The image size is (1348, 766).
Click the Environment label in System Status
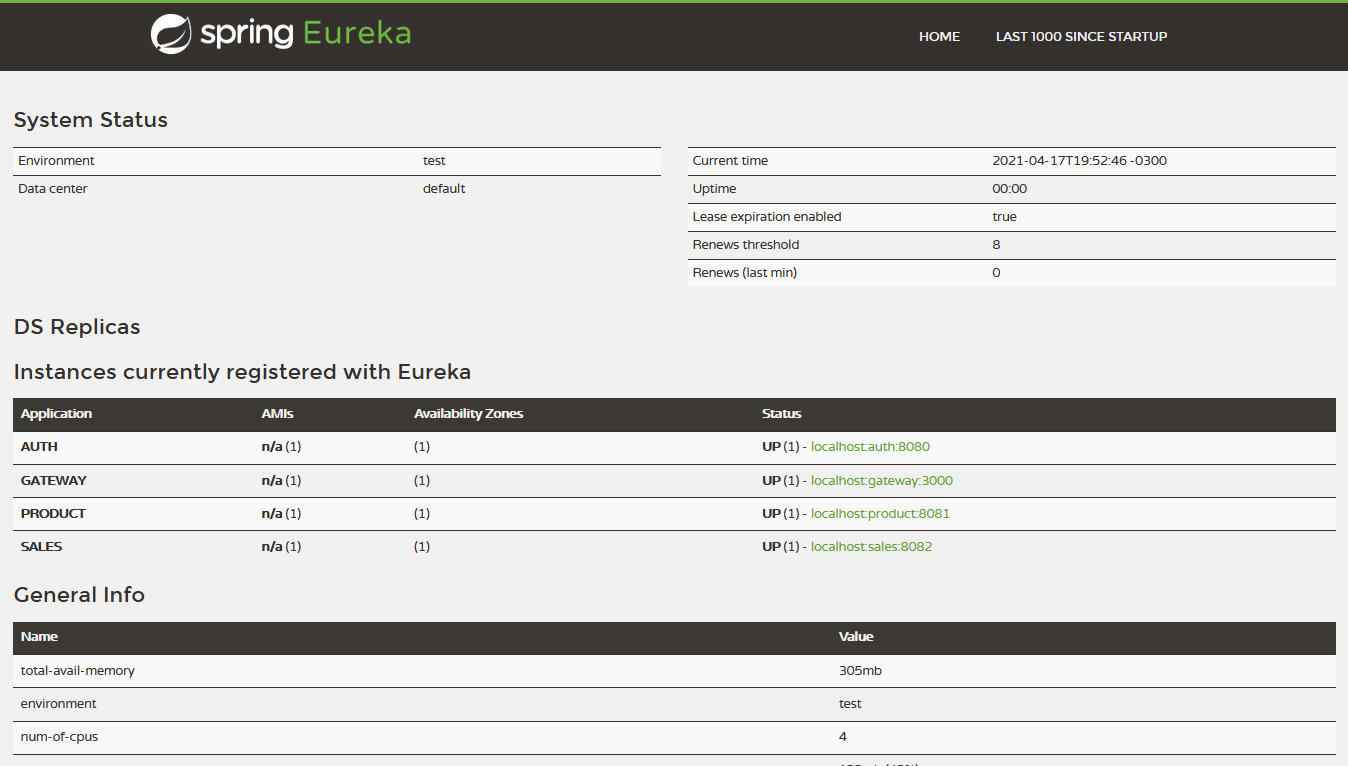coord(56,161)
